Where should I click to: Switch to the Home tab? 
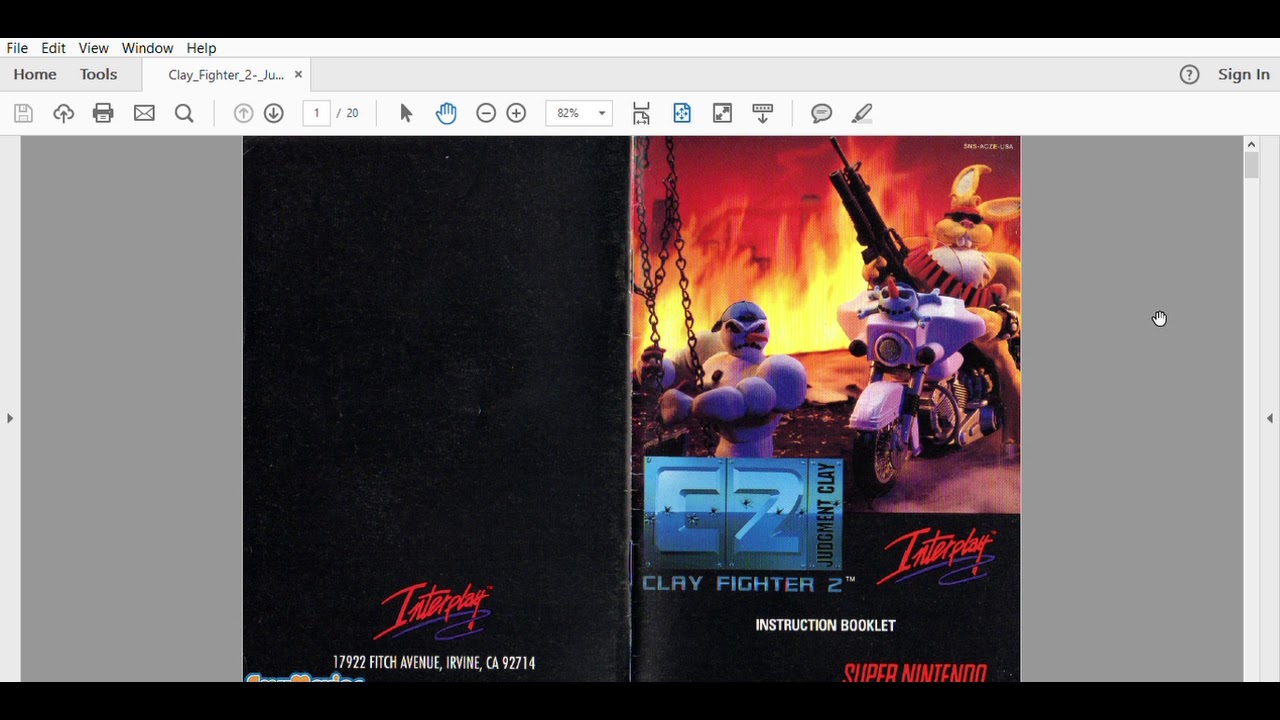click(x=35, y=74)
